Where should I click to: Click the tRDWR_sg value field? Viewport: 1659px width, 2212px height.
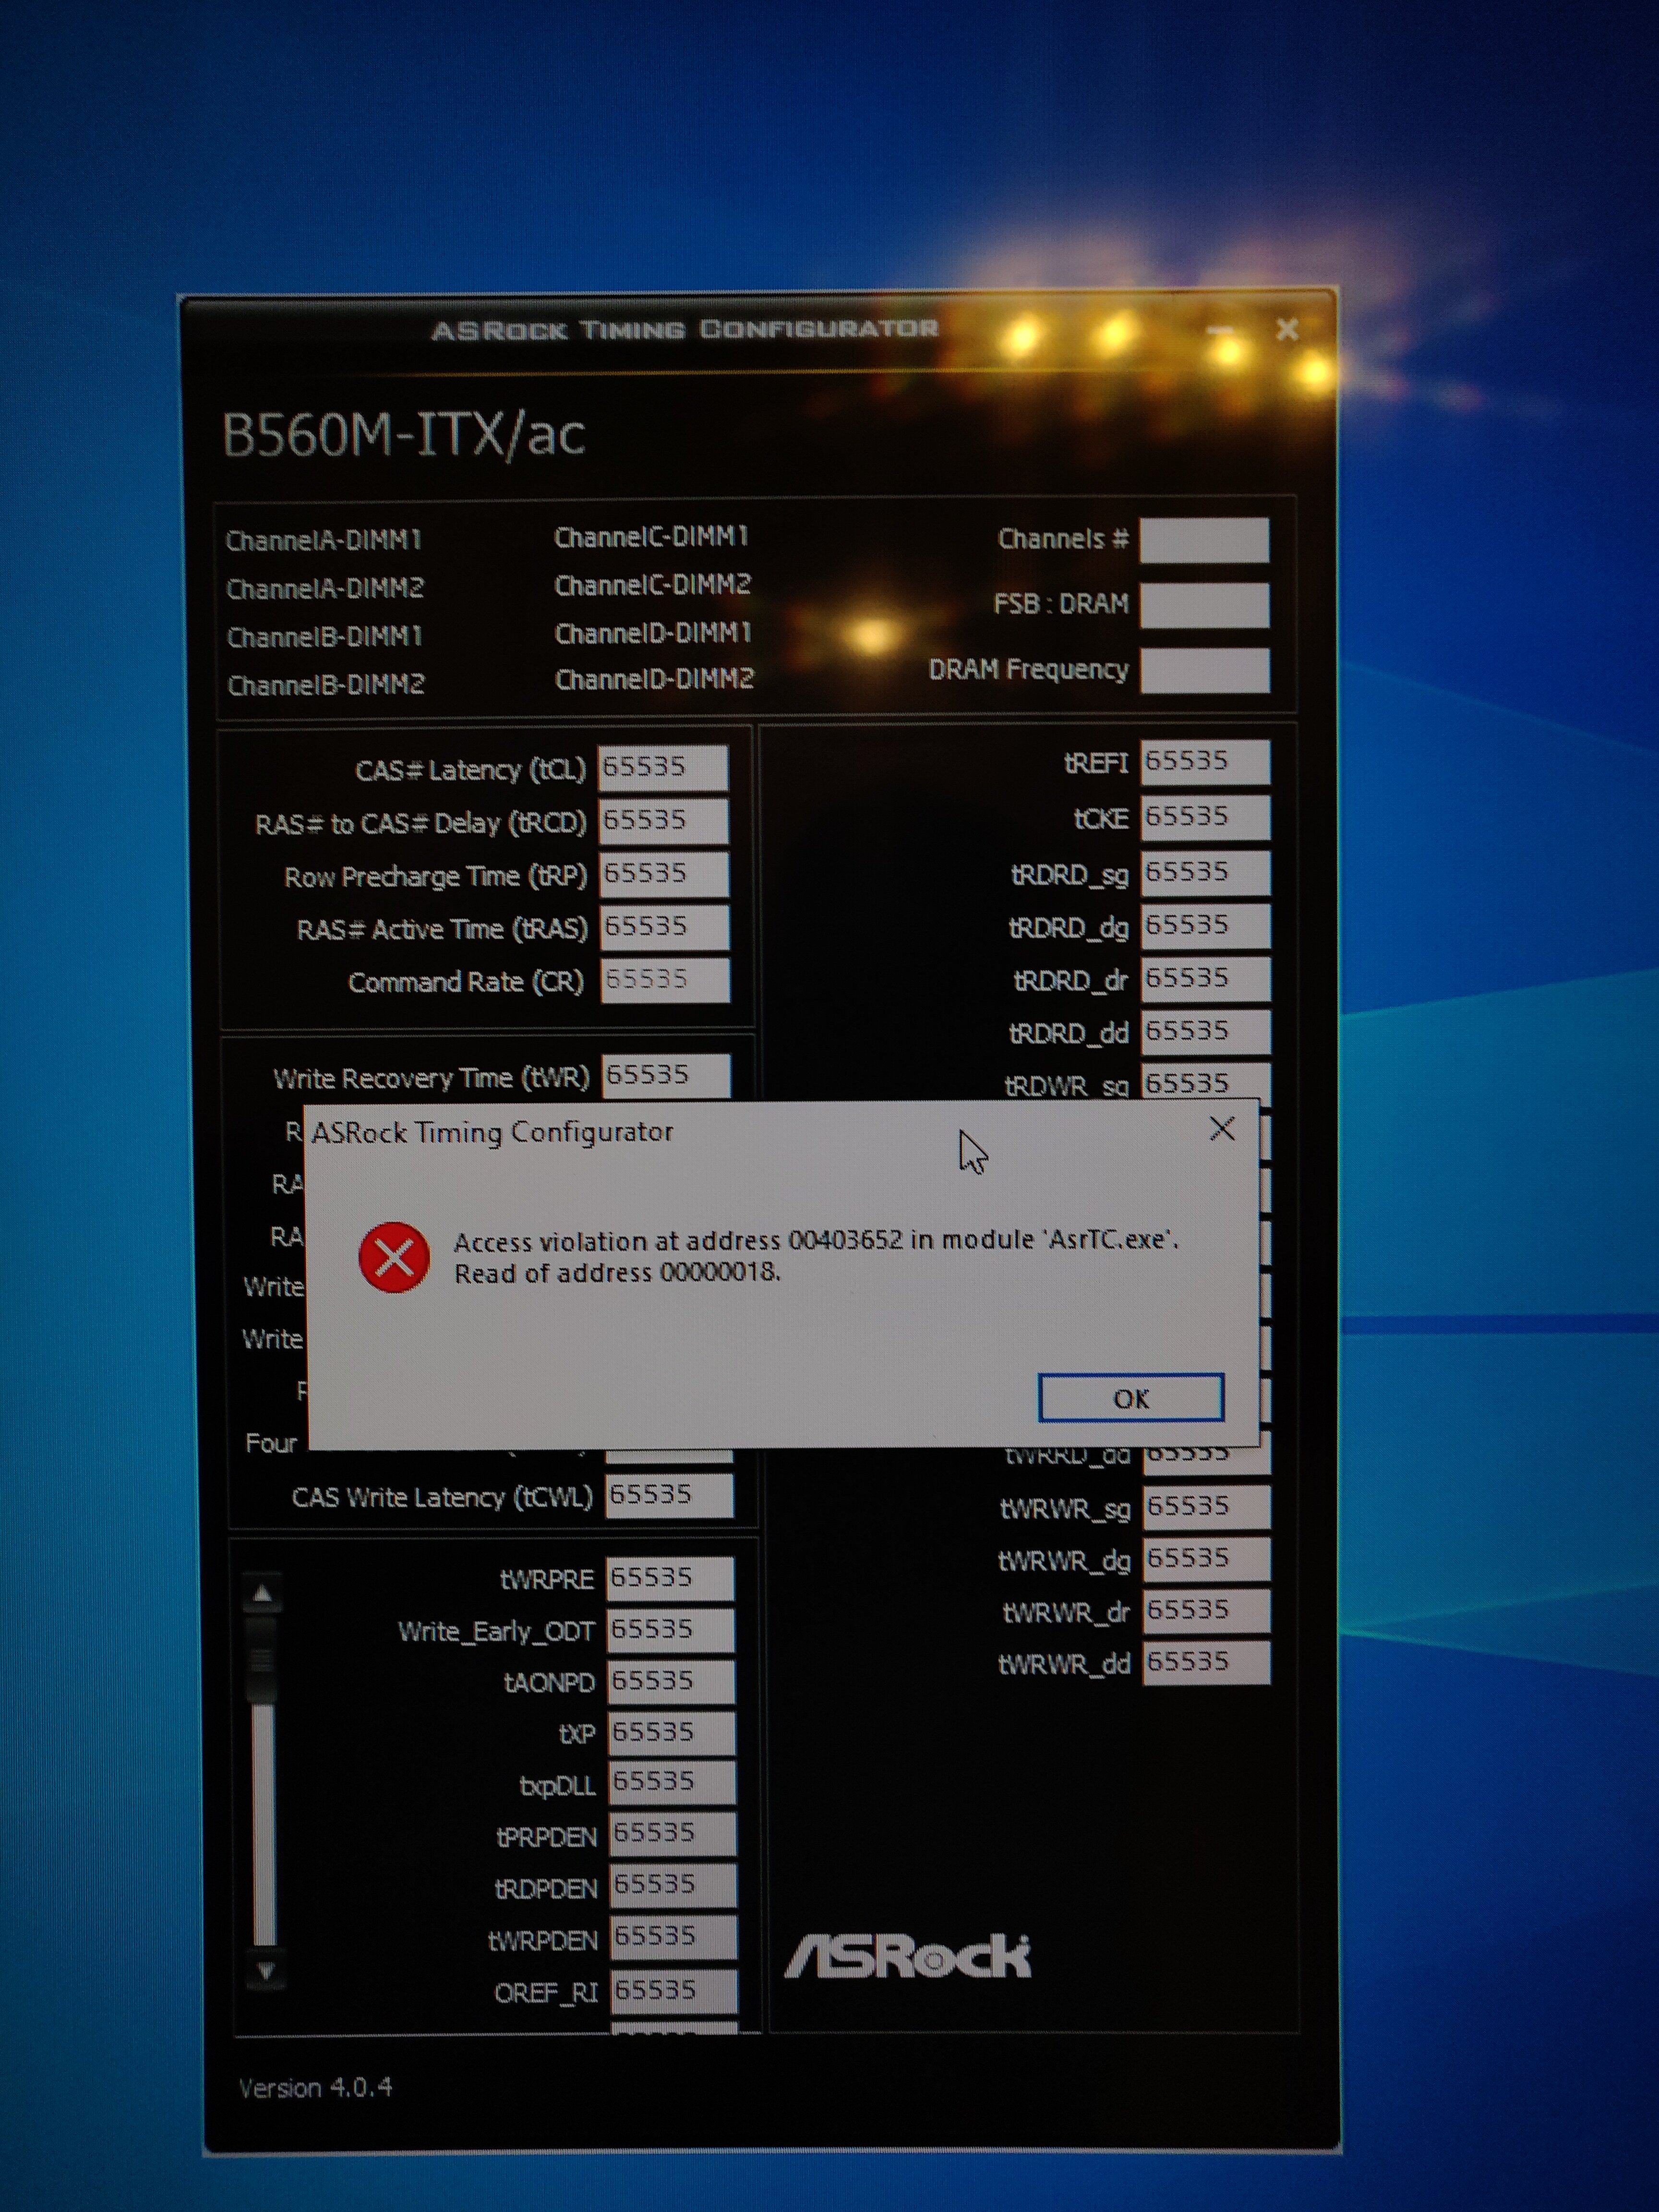pos(1206,1082)
